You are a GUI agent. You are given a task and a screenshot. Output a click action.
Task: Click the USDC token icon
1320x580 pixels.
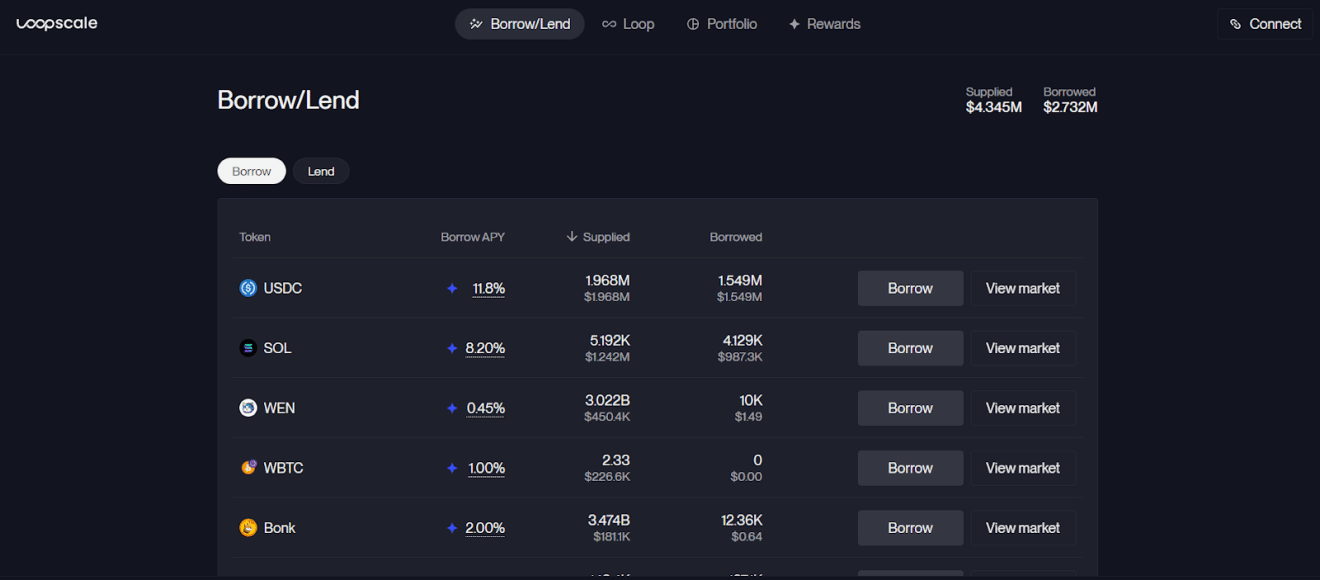pos(248,288)
